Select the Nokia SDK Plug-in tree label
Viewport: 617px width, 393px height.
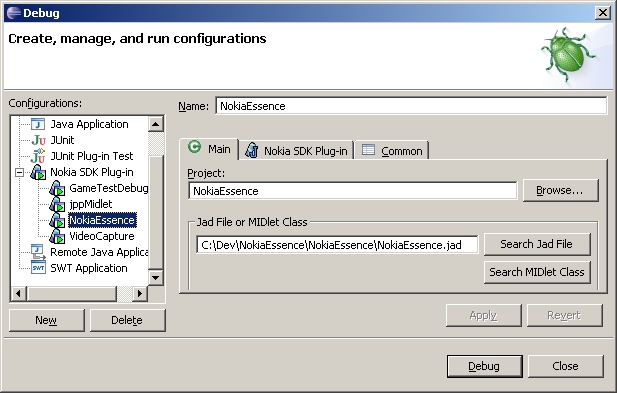(x=92, y=172)
